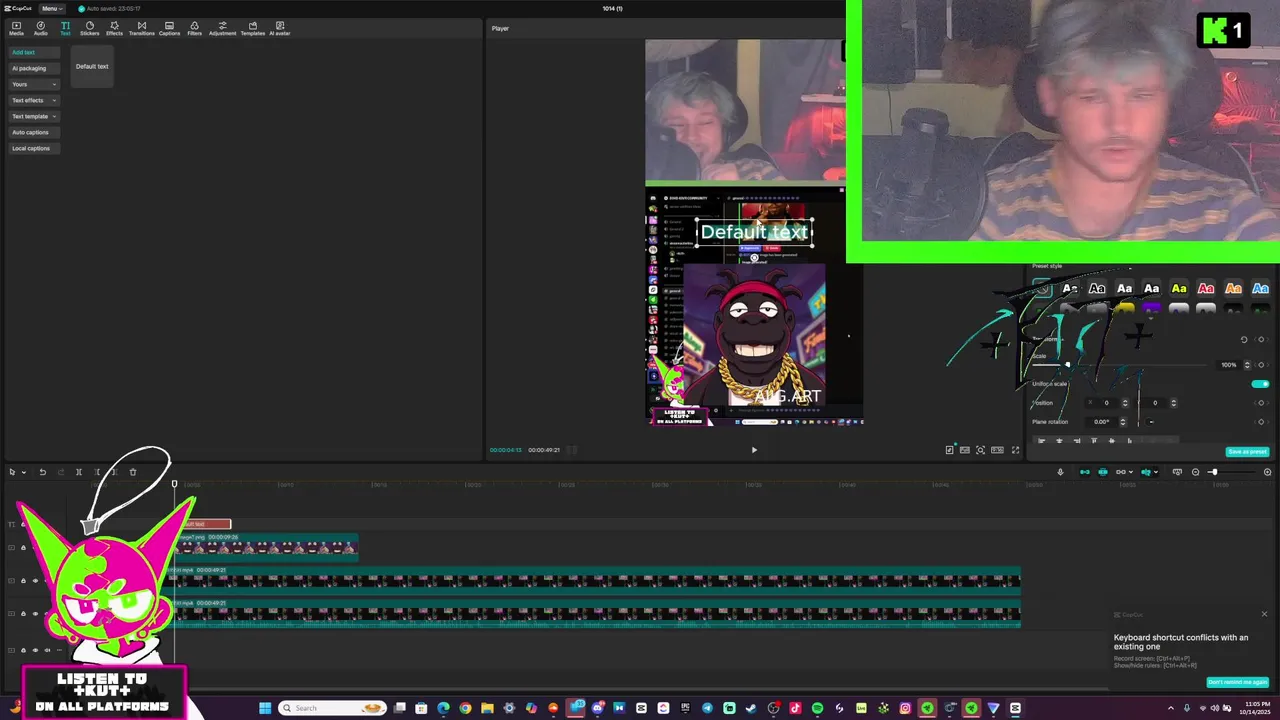The image size is (1280, 720).
Task: Open the Stickers tab
Action: point(90,28)
